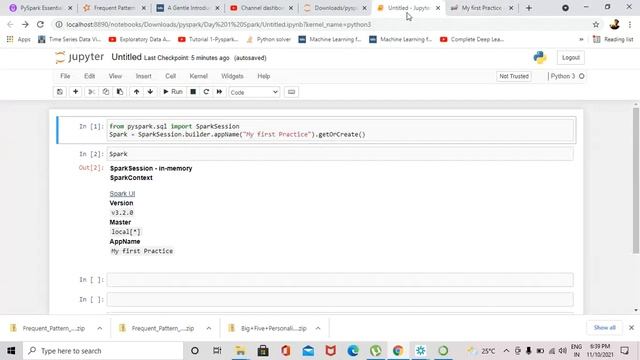This screenshot has height=360, width=640.
Task: Click the Logout button
Action: click(x=571, y=58)
